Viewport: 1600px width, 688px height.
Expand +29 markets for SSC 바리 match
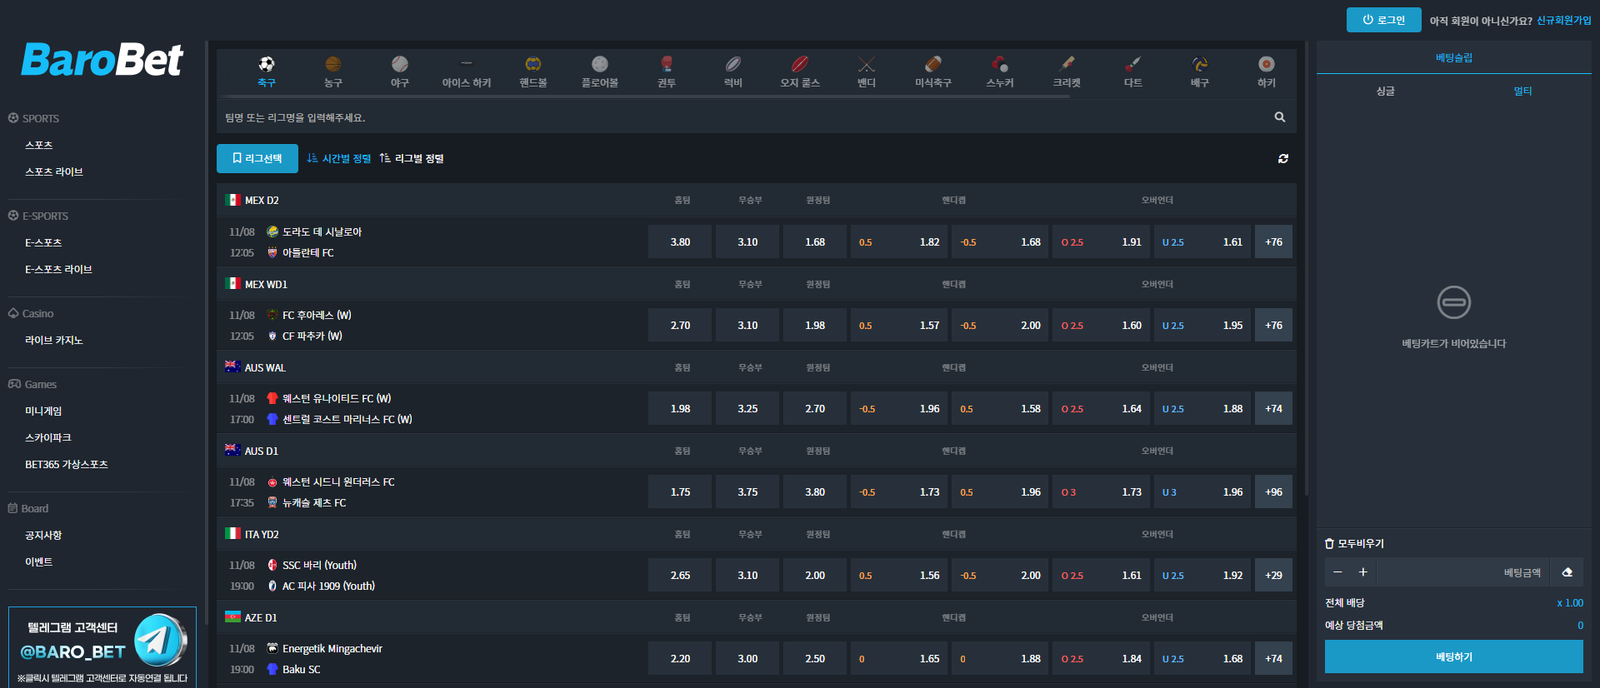click(1273, 575)
